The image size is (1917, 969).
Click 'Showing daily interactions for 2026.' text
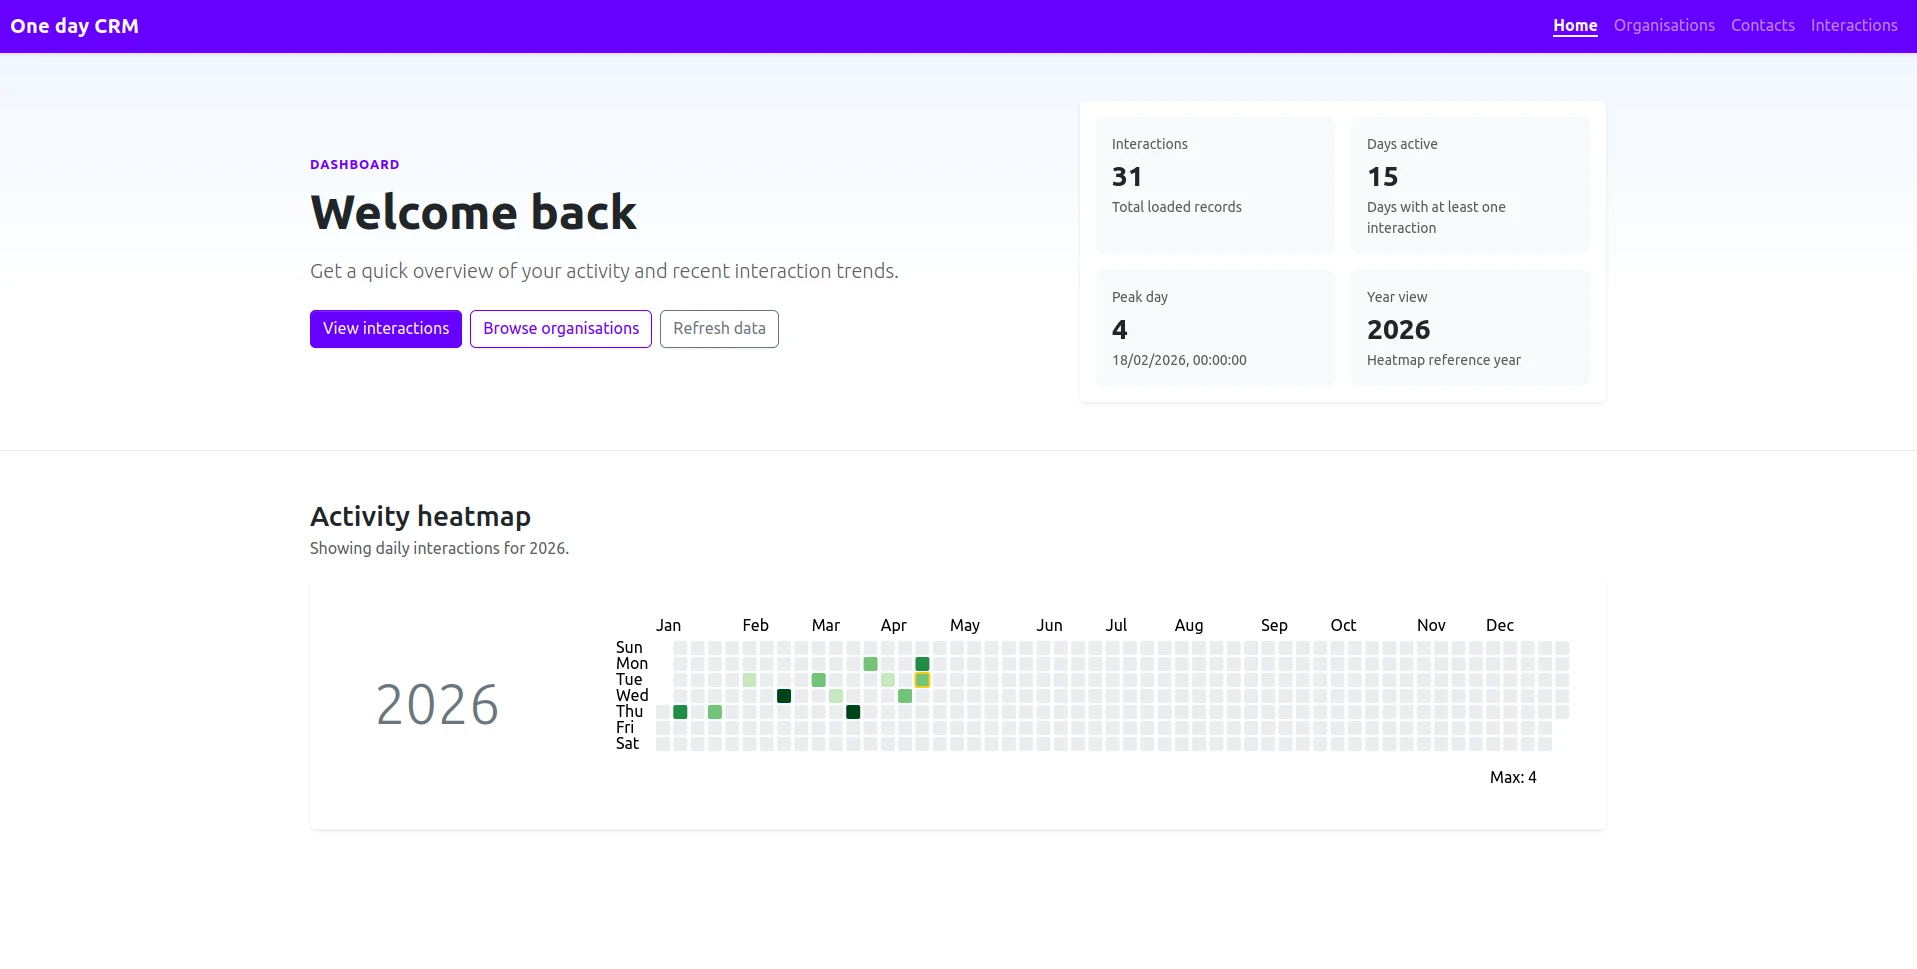point(439,548)
